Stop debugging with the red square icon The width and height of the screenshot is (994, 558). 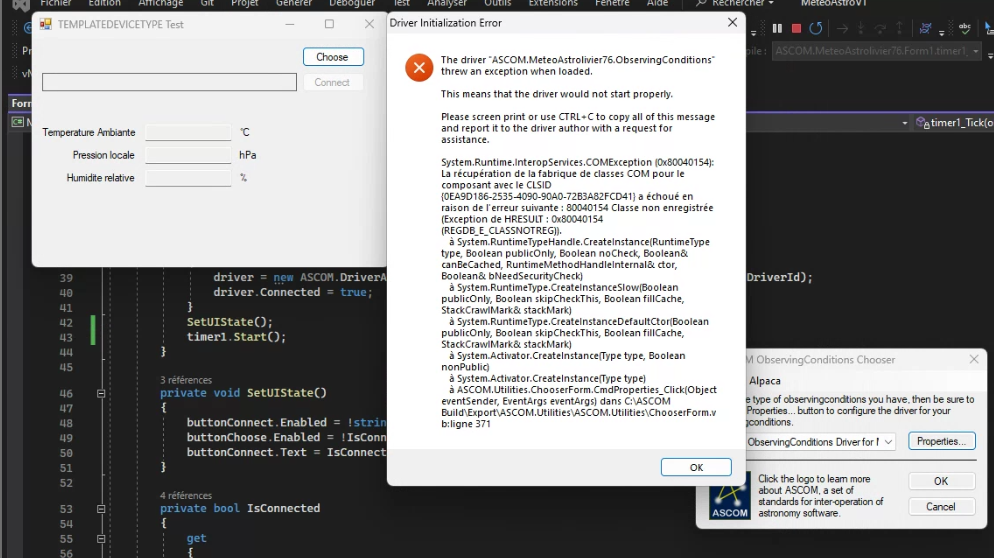[796, 29]
